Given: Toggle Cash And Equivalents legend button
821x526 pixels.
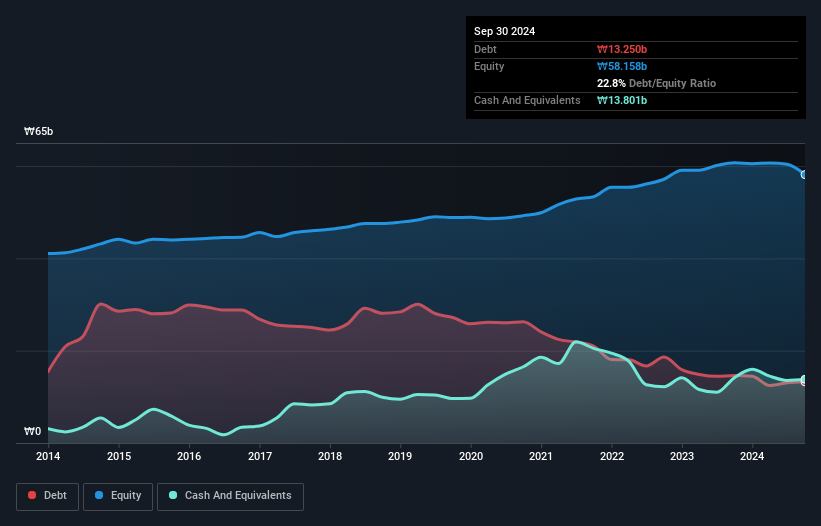Looking at the screenshot, I should click(230, 496).
